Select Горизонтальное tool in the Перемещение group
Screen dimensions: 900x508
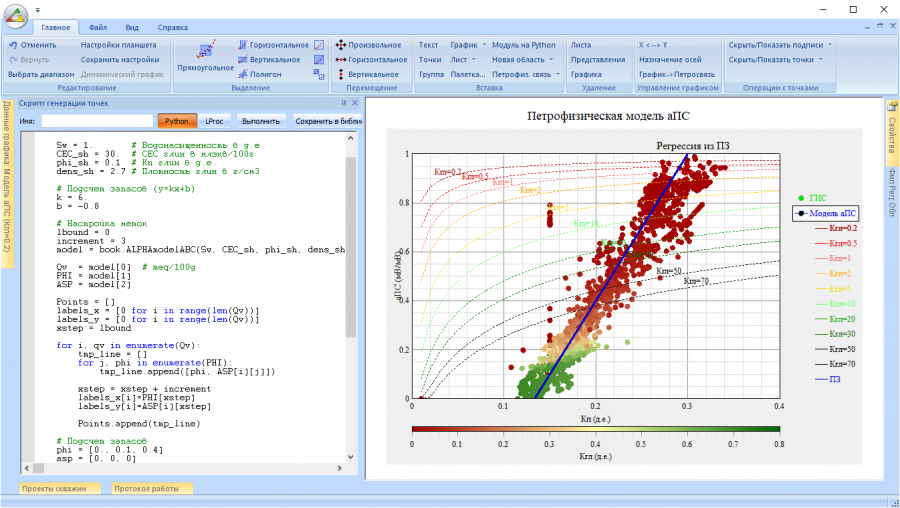click(371, 60)
